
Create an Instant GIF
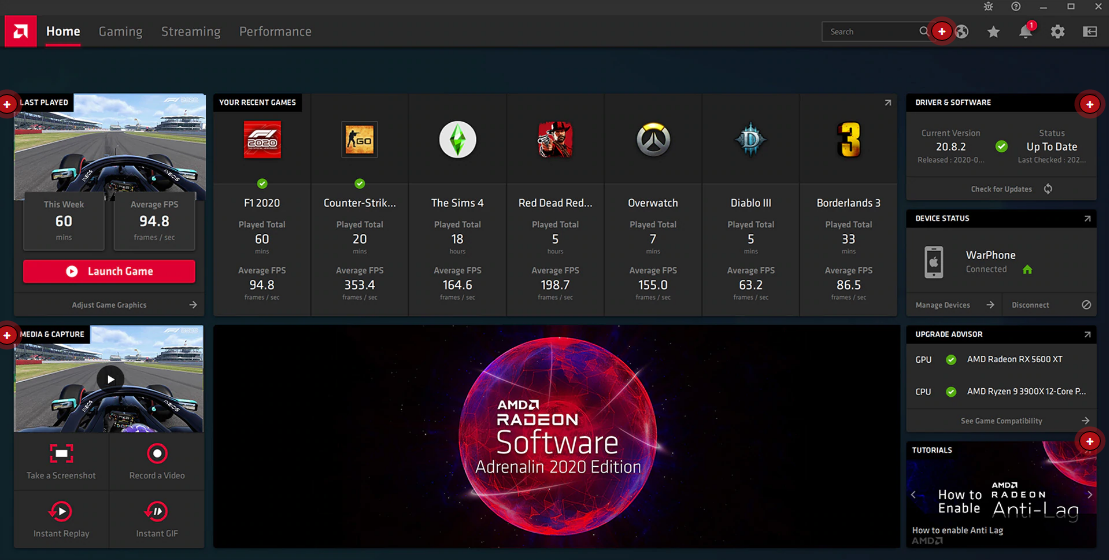pyautogui.click(x=157, y=518)
